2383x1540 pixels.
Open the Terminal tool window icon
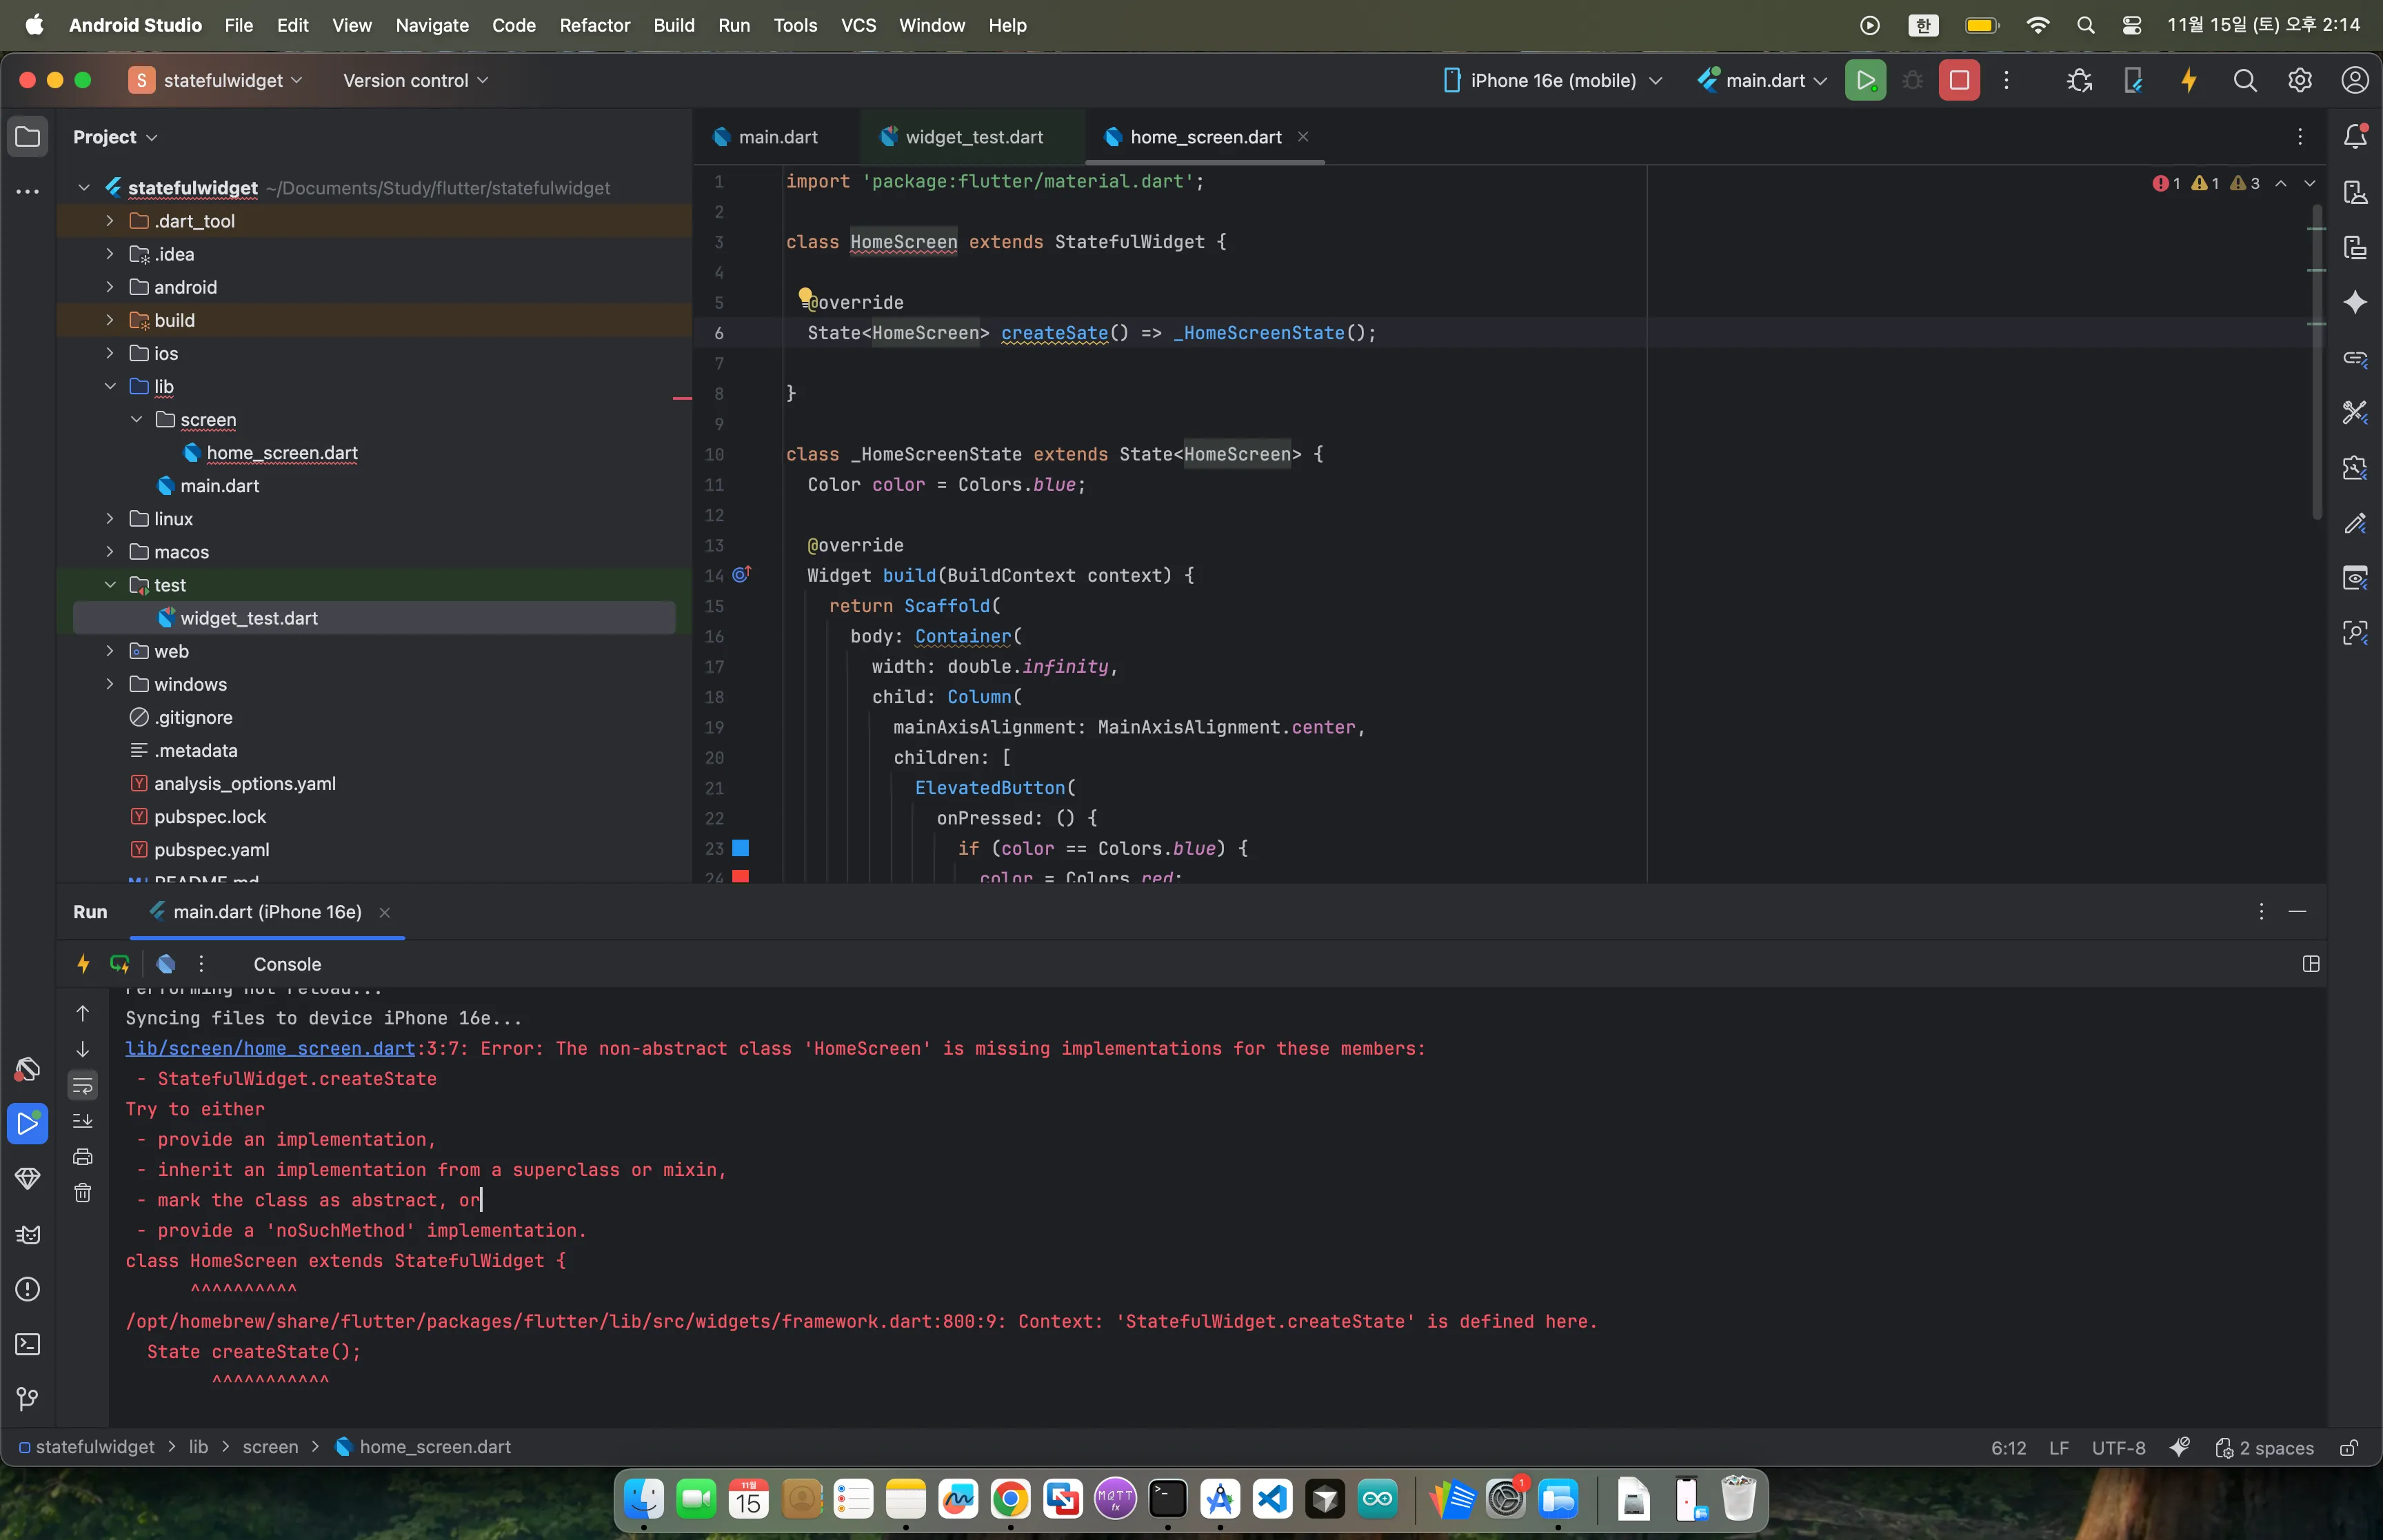[x=27, y=1344]
